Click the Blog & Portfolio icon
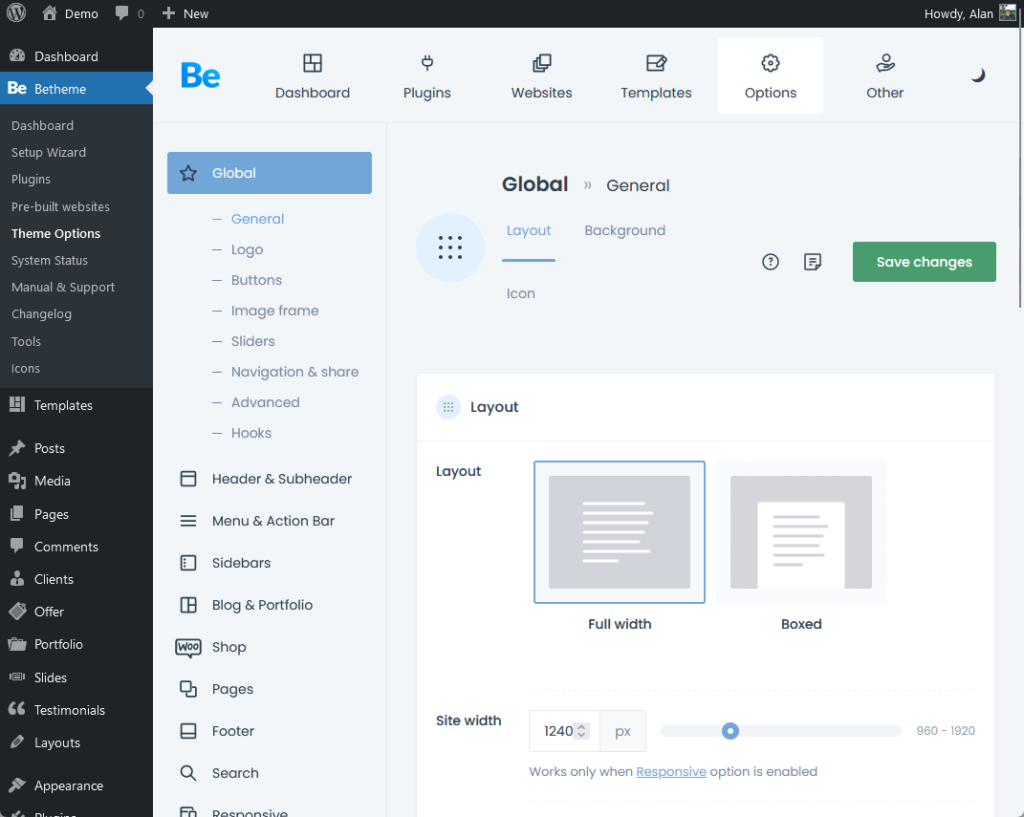The height and width of the screenshot is (817, 1024). (x=188, y=605)
